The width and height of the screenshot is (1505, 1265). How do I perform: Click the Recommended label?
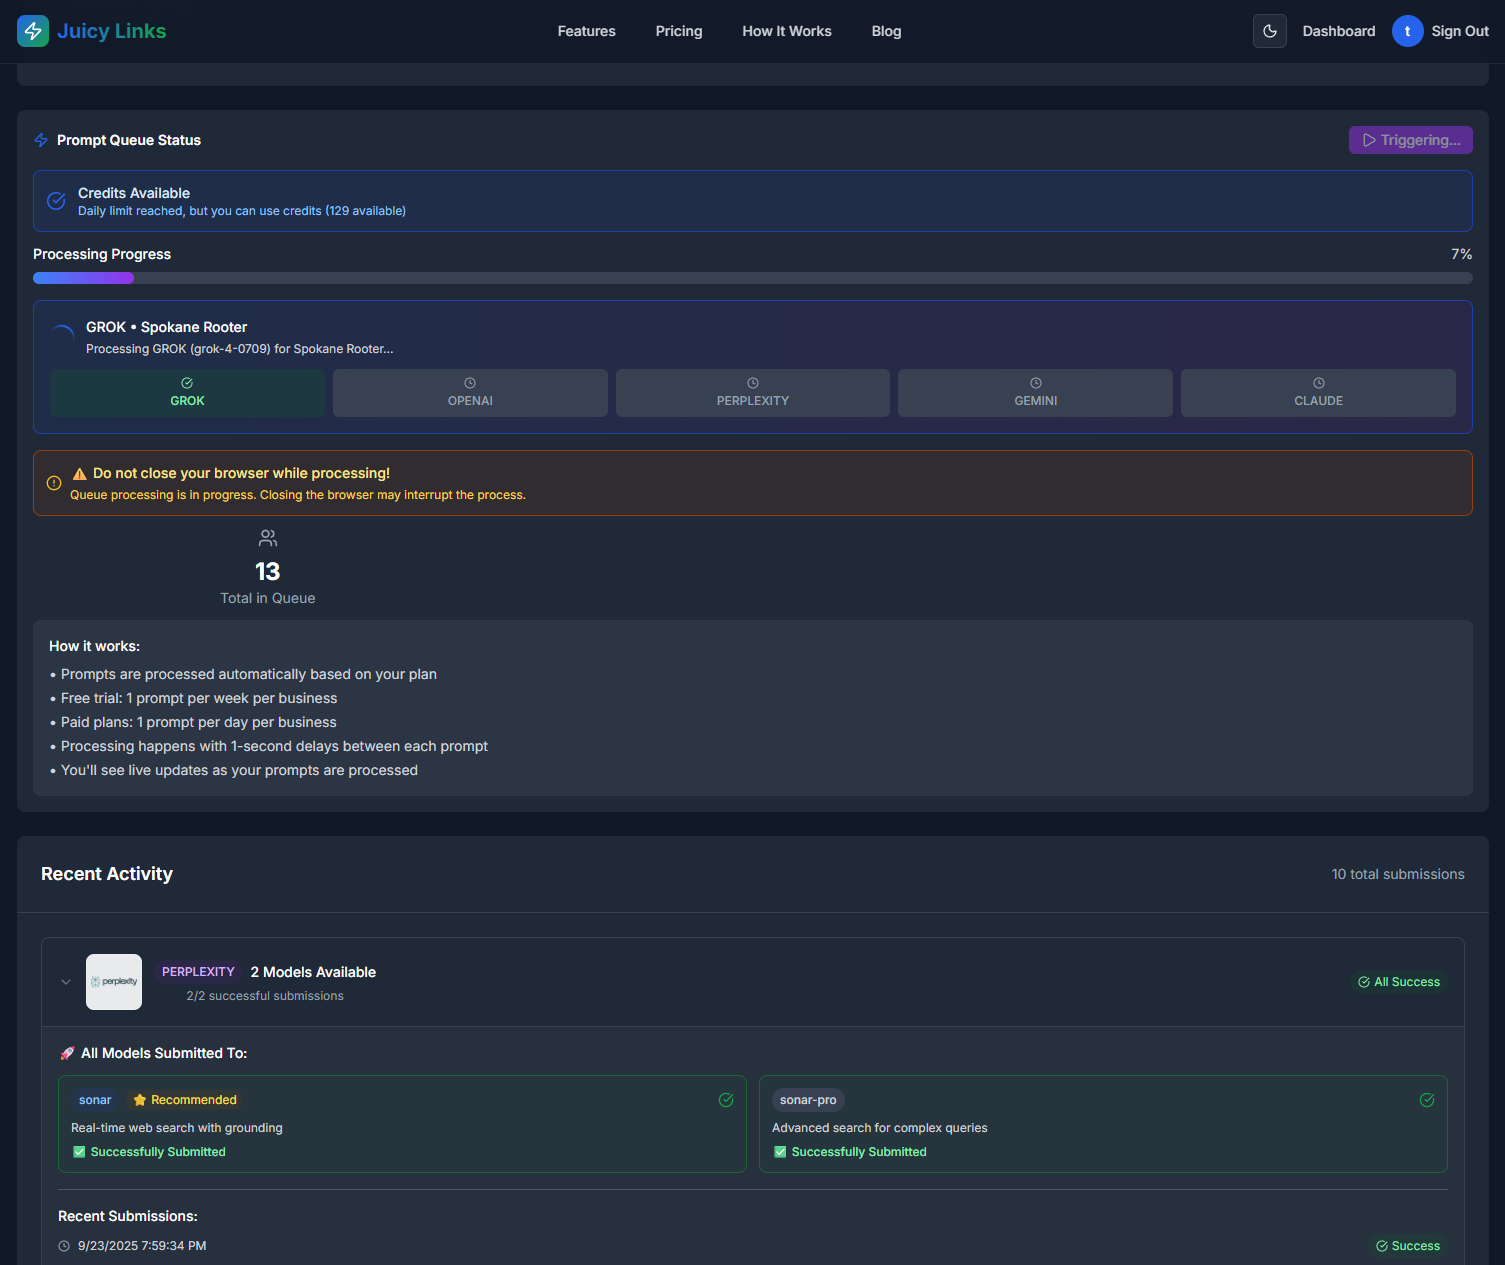click(x=194, y=1100)
